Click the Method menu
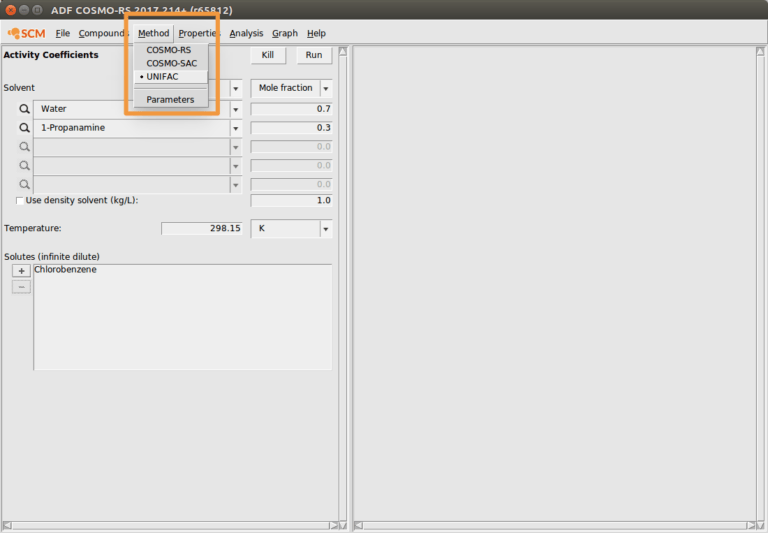 [153, 33]
